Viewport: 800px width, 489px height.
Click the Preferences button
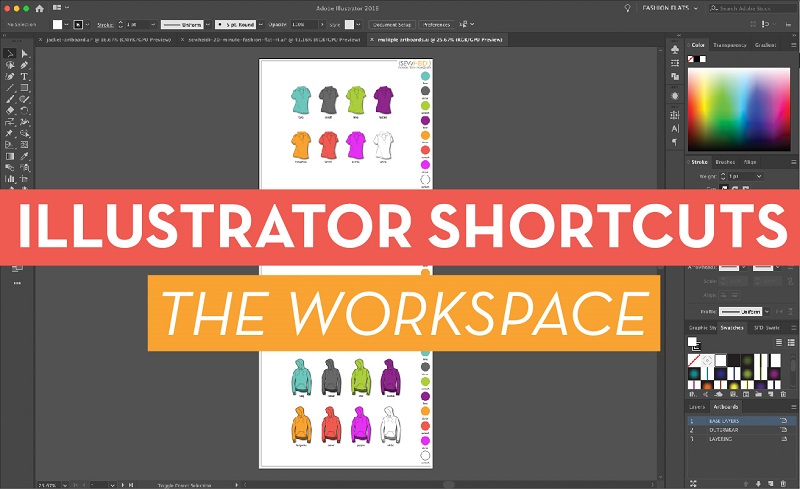pos(437,25)
